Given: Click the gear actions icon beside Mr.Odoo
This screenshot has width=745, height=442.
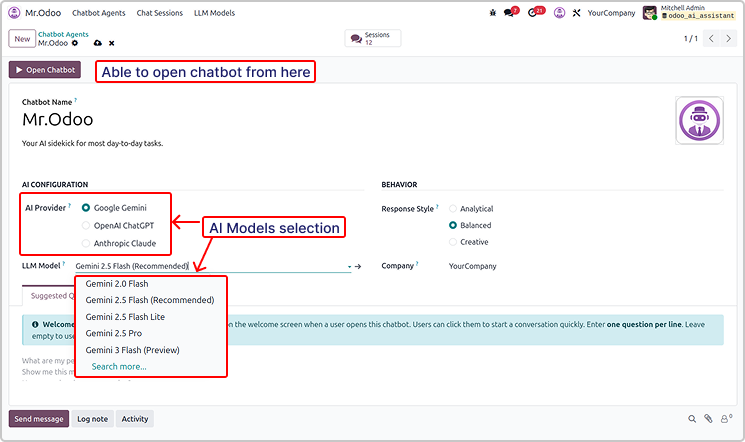Looking at the screenshot, I should [x=75, y=43].
